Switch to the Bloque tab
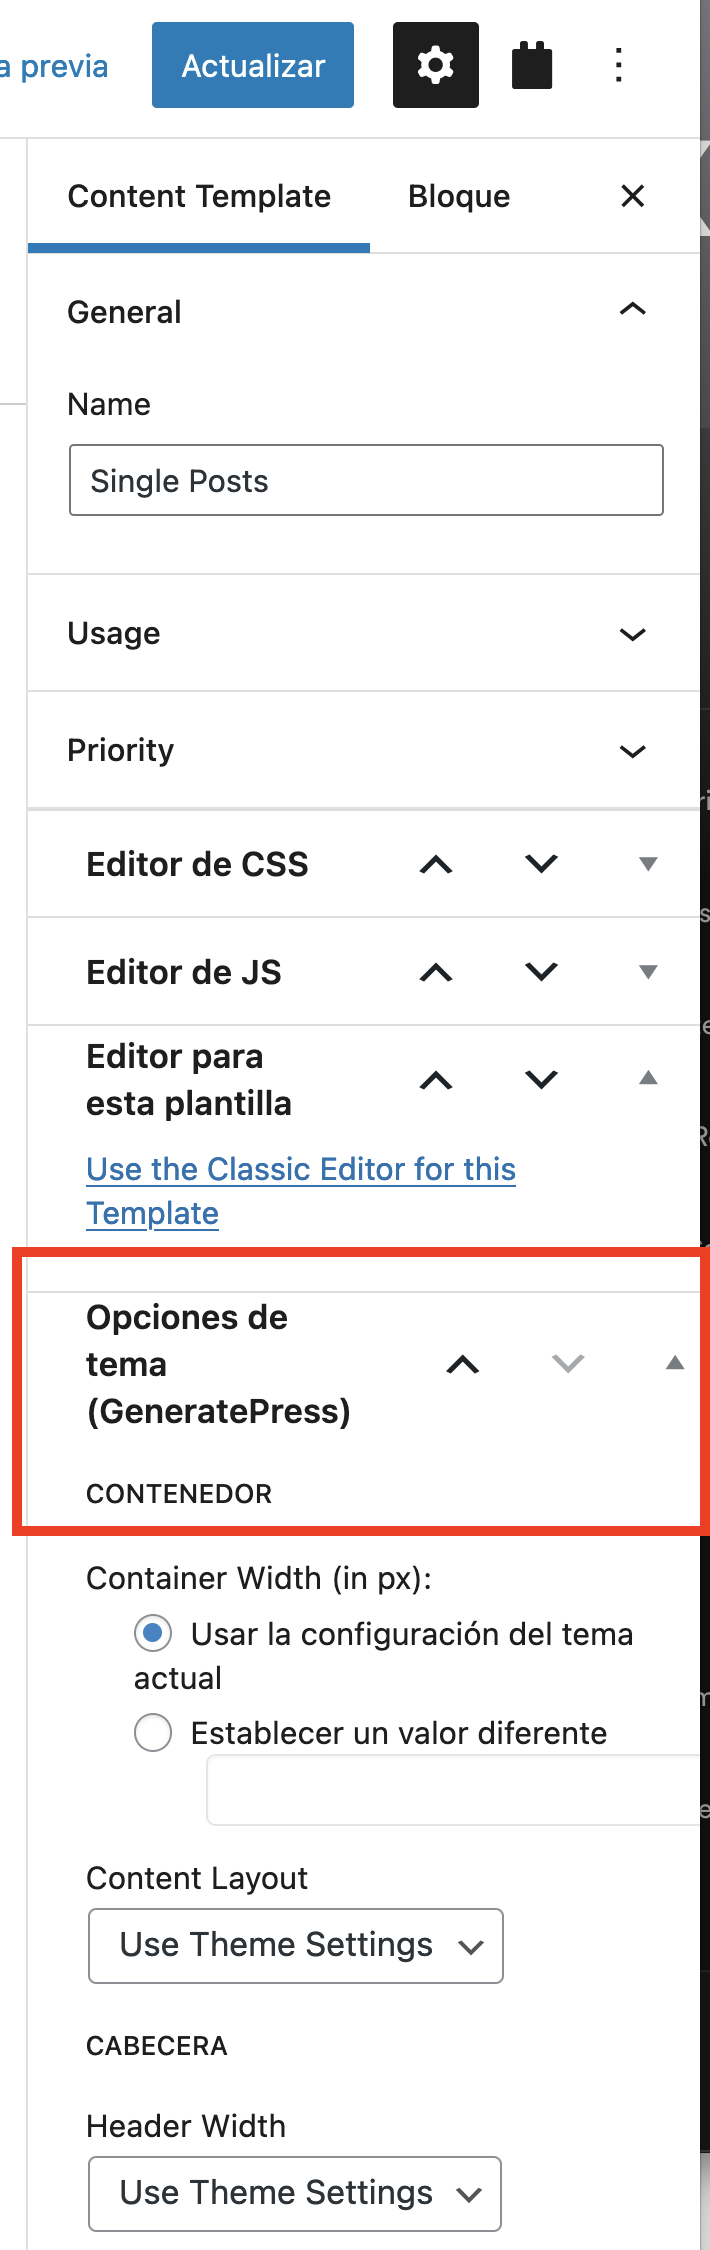 click(459, 196)
